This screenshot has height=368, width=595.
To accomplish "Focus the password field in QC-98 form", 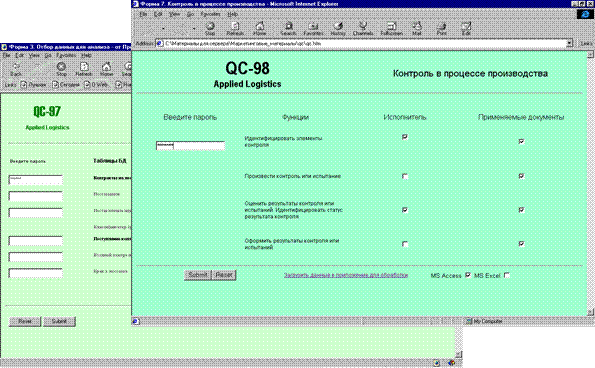I will [190, 146].
